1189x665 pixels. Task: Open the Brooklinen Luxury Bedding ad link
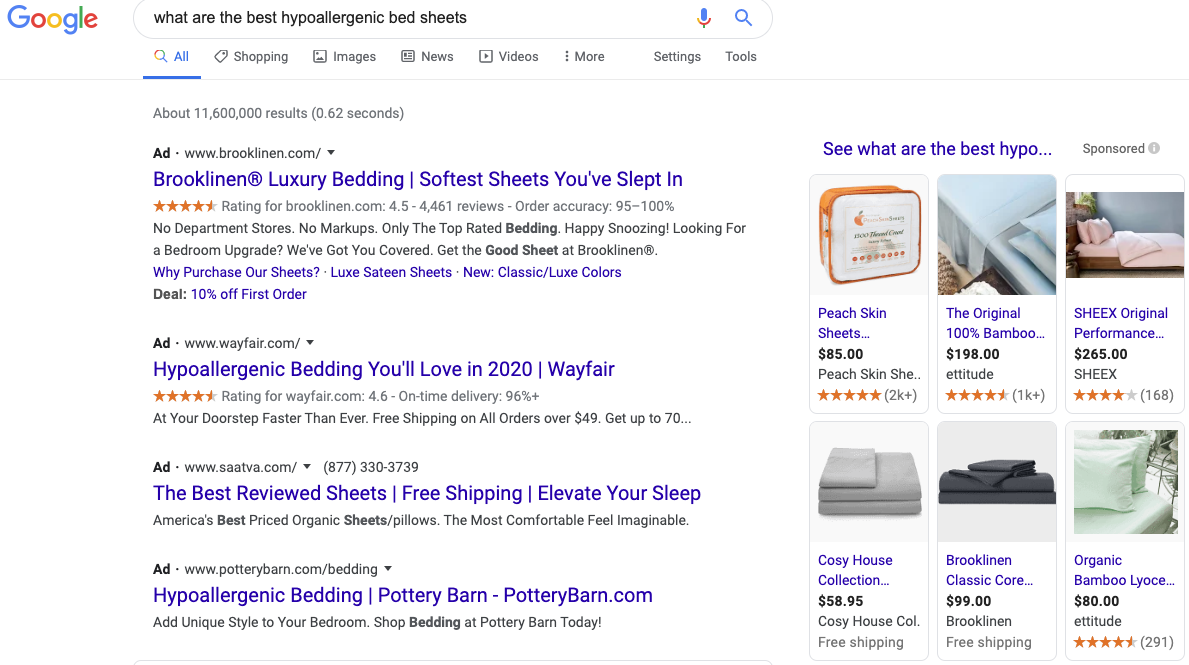[417, 180]
